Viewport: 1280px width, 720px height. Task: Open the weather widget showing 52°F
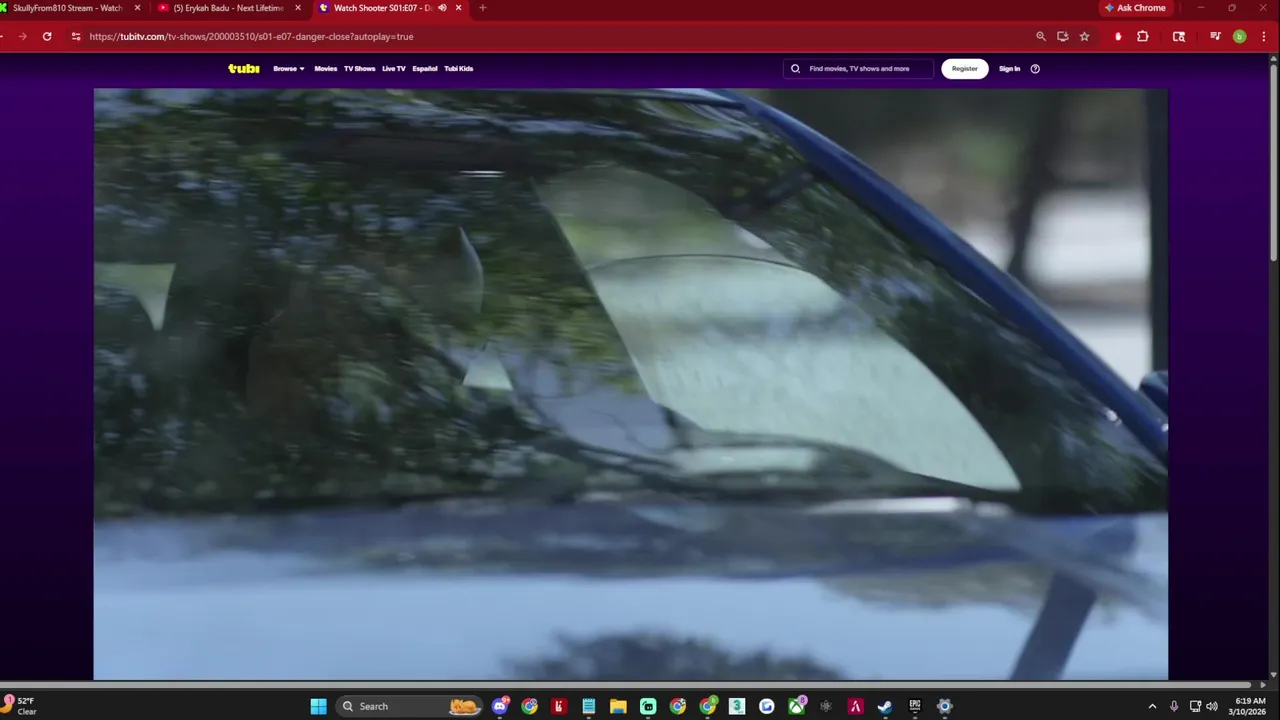point(20,706)
